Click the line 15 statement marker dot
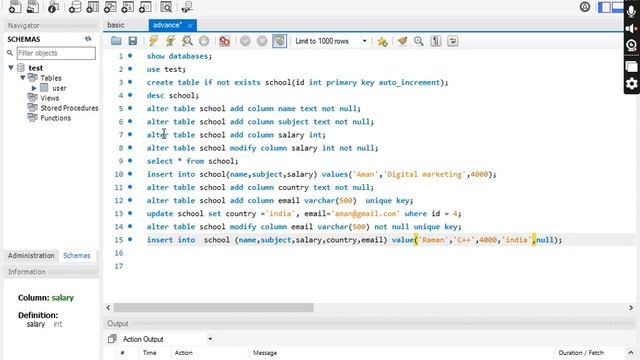The width and height of the screenshot is (640, 360). [x=130, y=239]
